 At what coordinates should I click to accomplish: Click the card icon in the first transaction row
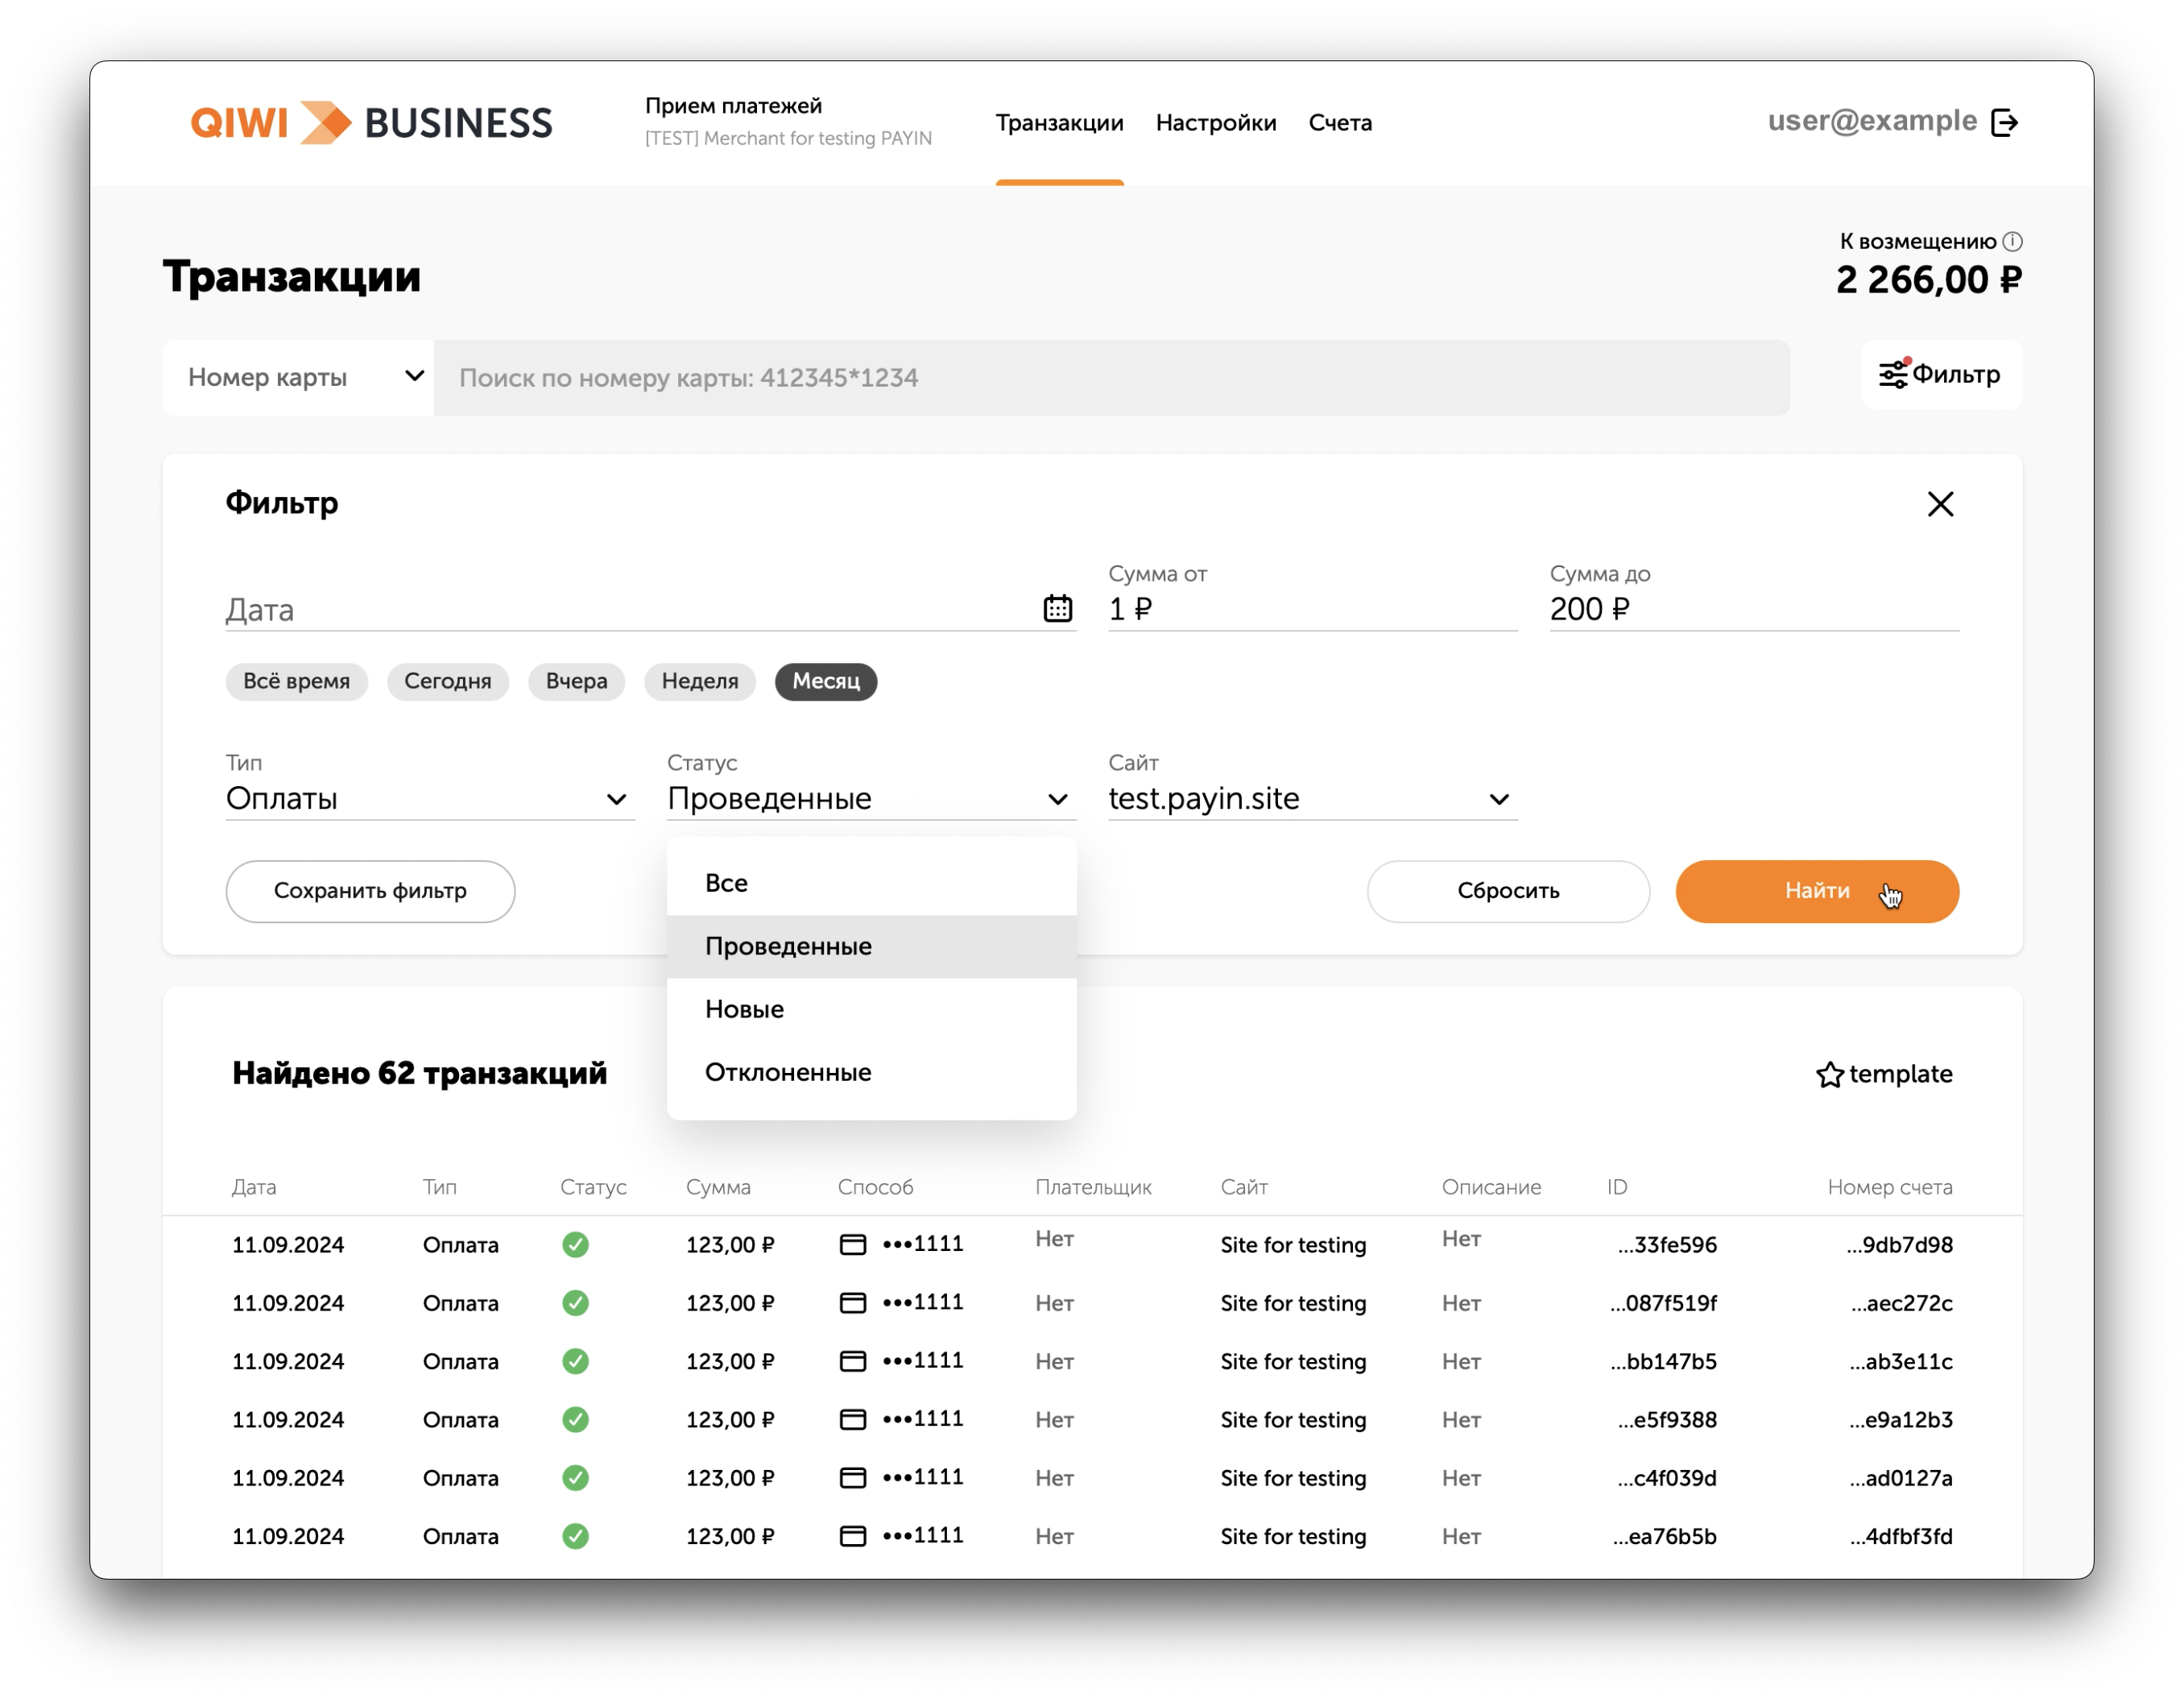852,1244
